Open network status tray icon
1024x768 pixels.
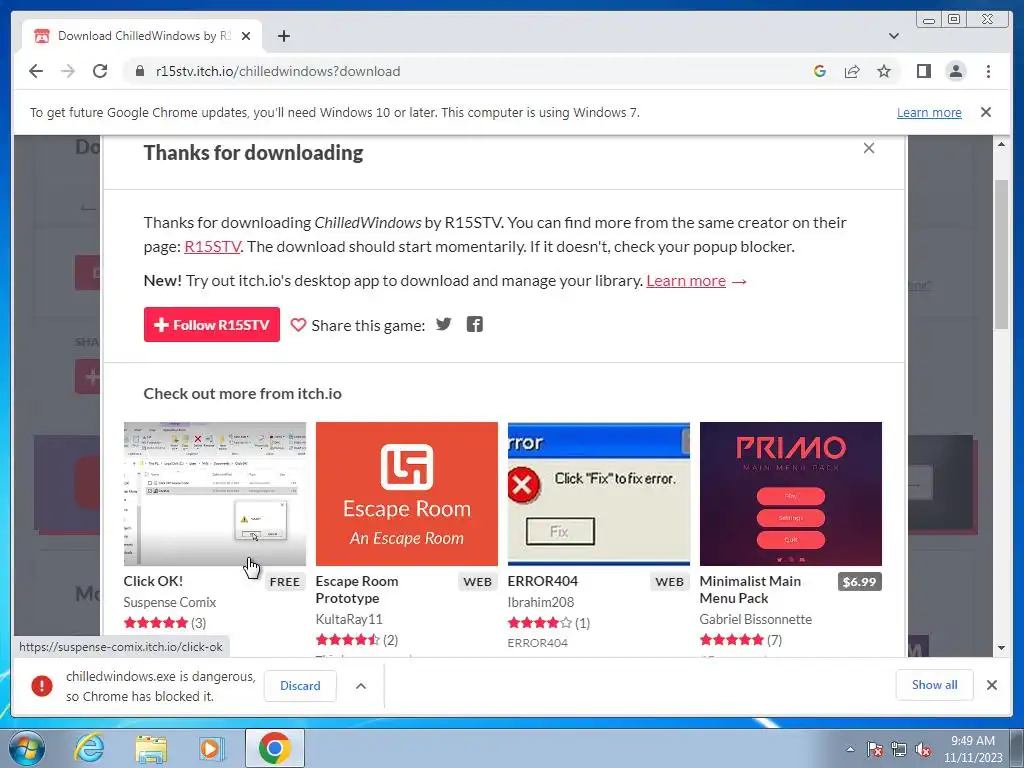(899, 750)
